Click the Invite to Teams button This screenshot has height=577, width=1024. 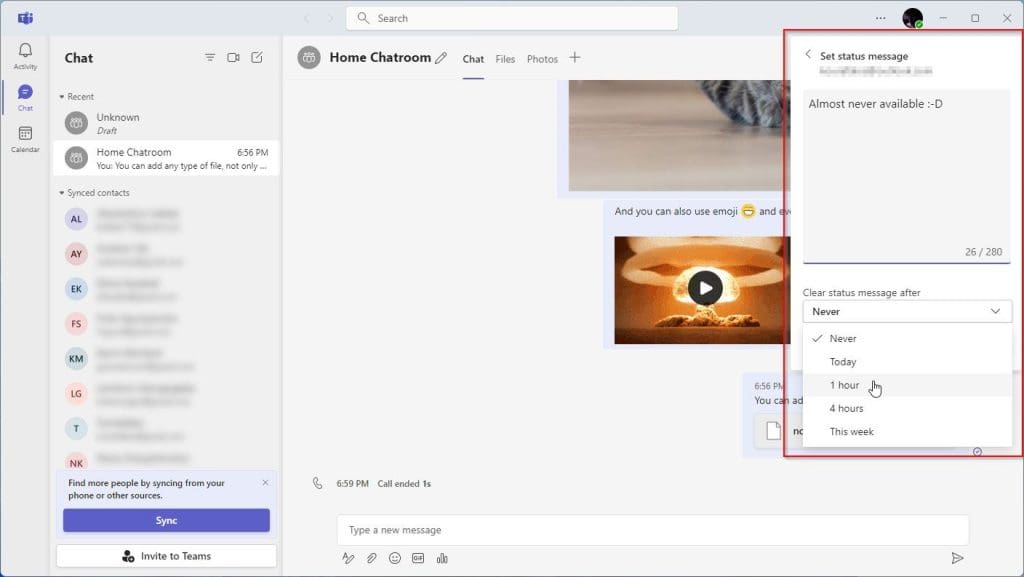pos(167,556)
